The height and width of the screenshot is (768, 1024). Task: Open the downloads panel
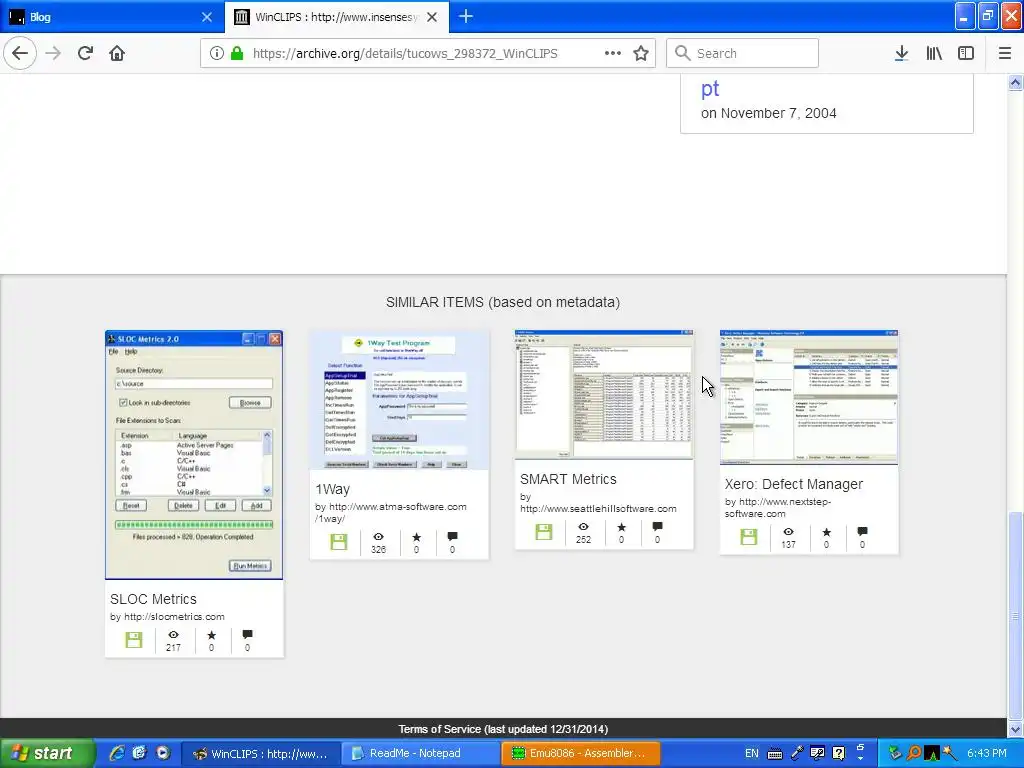[x=901, y=53]
